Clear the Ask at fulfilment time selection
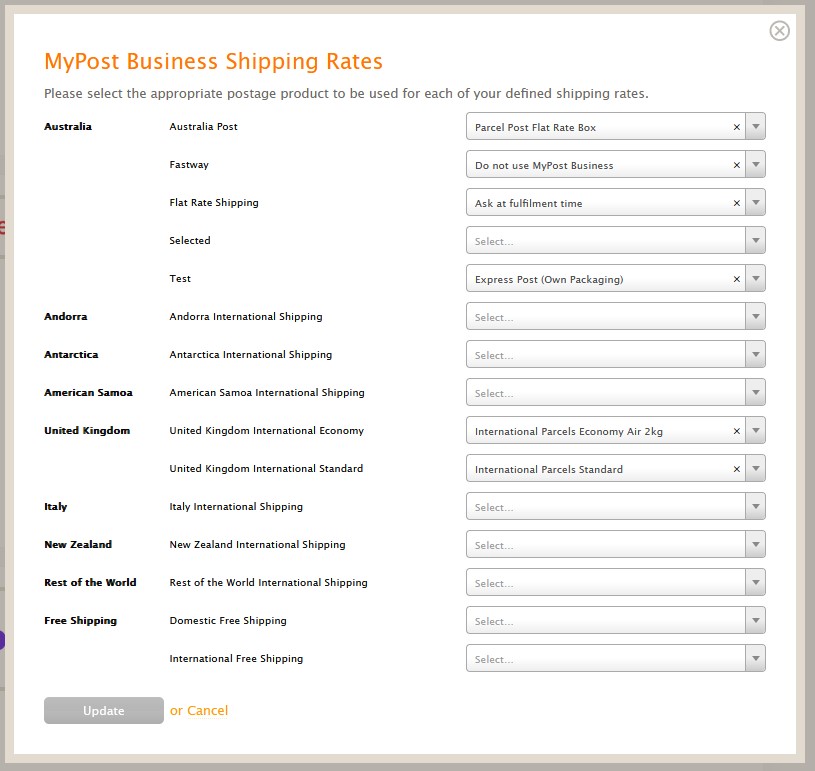This screenshot has width=815, height=771. point(736,203)
